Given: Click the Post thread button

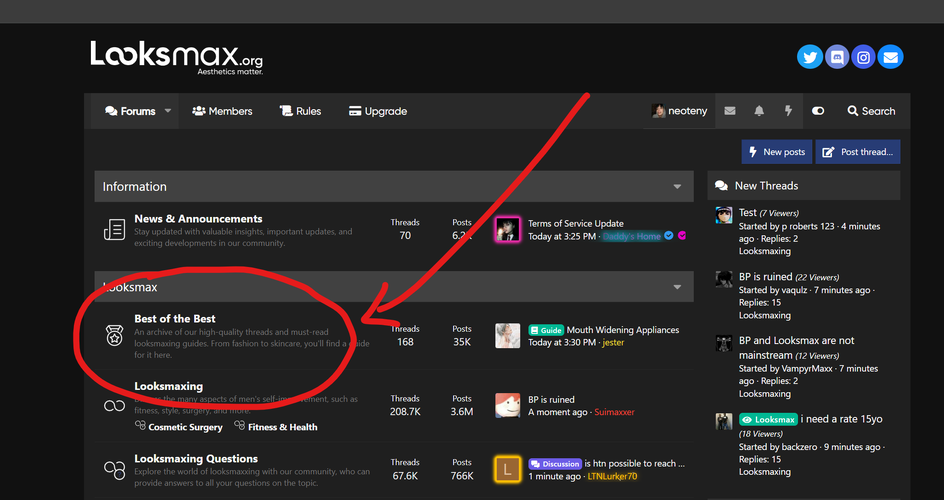Looking at the screenshot, I should (x=858, y=152).
